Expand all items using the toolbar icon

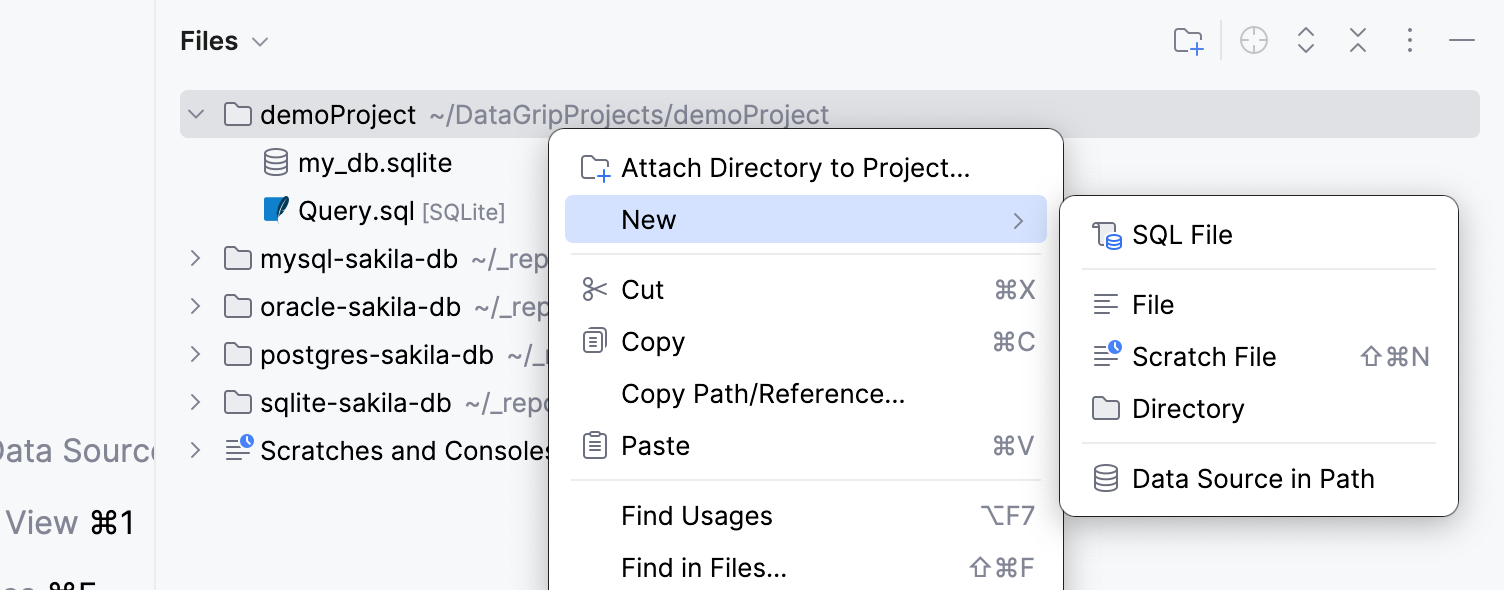pos(1305,40)
